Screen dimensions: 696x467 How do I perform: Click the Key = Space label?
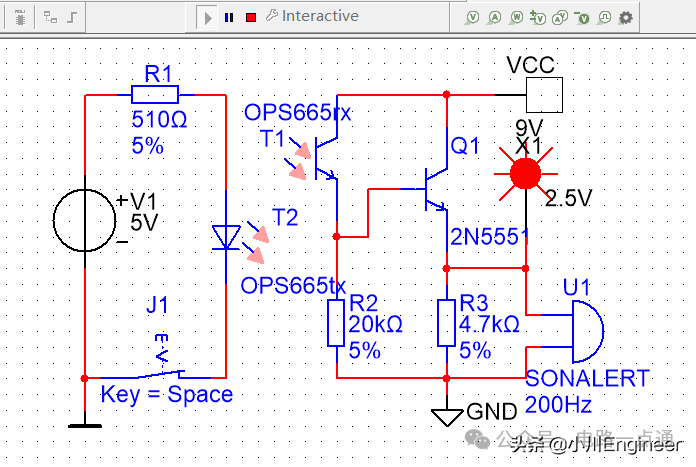click(x=167, y=394)
